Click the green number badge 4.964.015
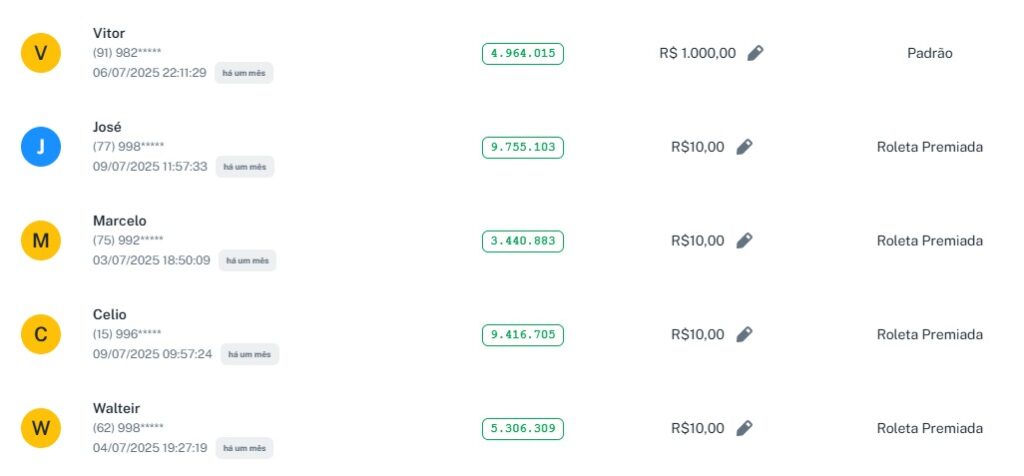 coord(522,53)
